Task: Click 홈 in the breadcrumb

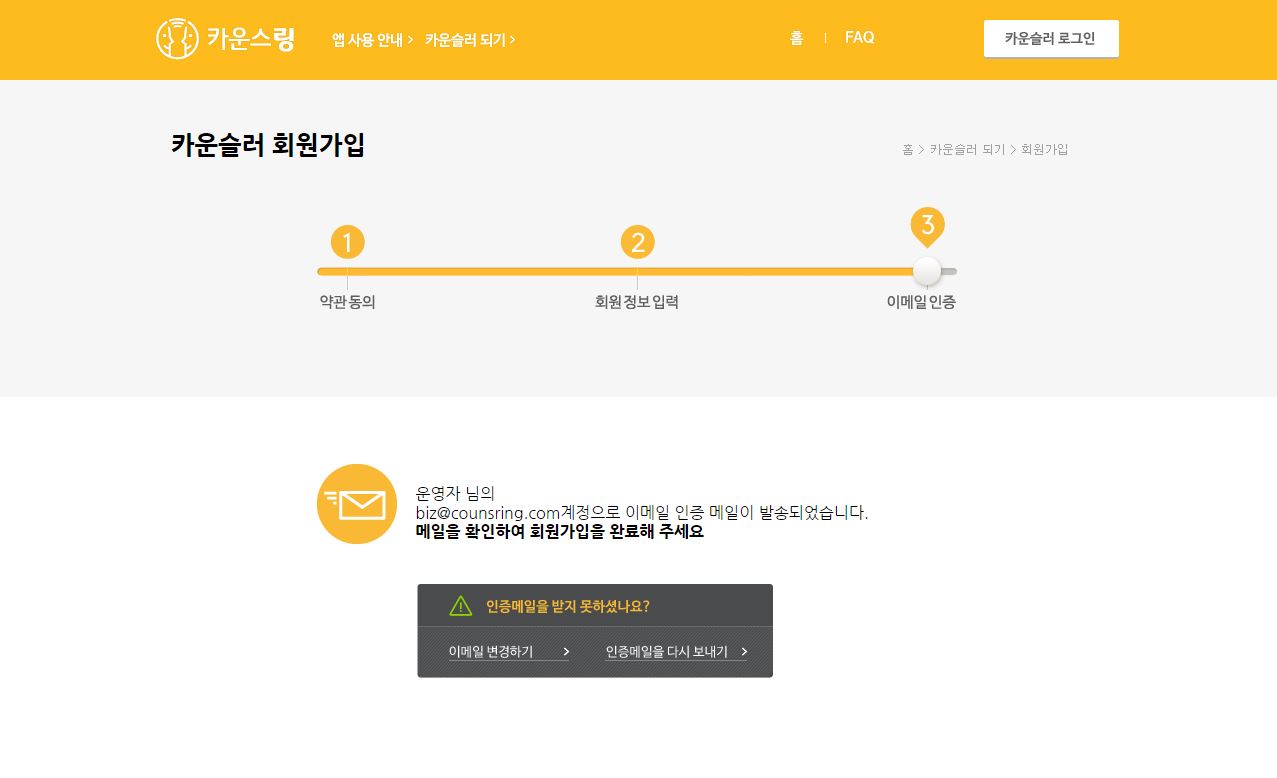Action: (x=908, y=149)
